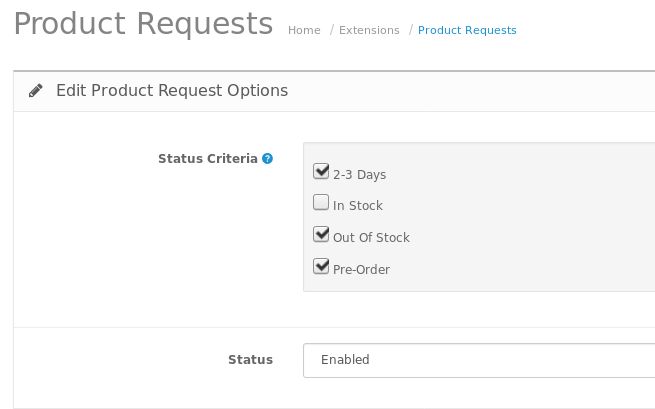Uncheck the 2-3 Days checkbox

coord(321,171)
